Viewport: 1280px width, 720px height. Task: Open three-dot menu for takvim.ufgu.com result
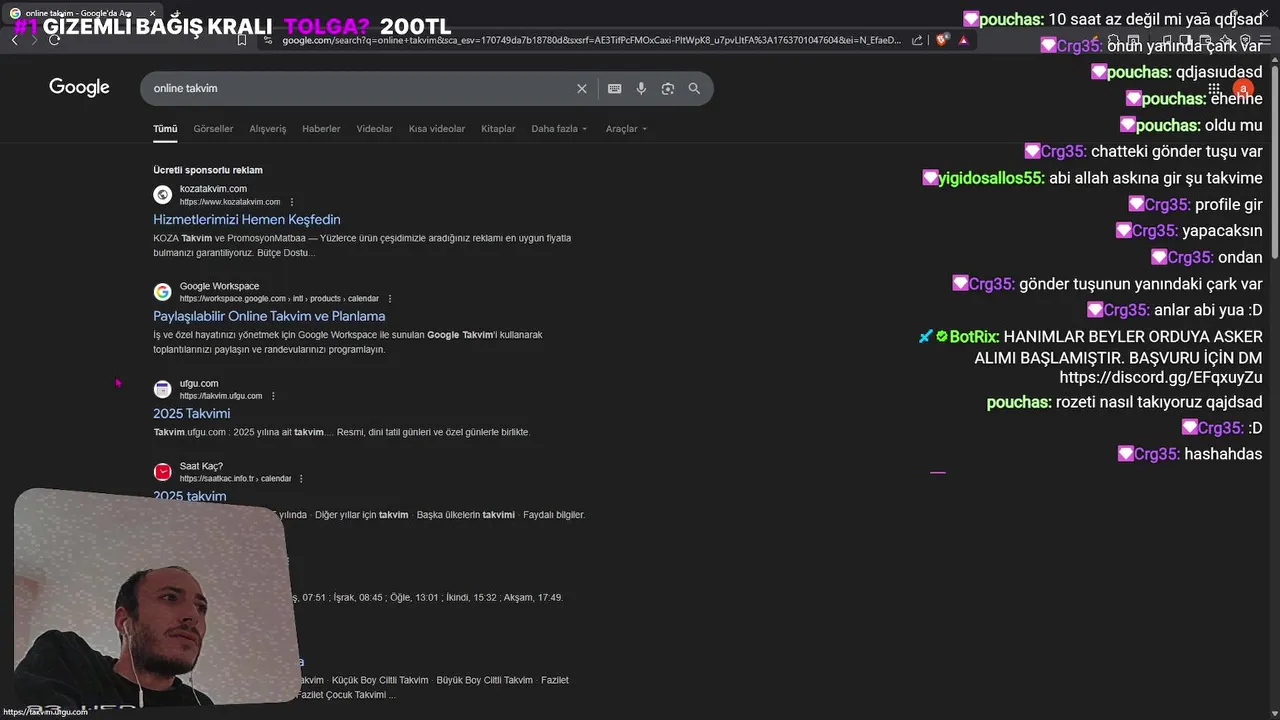[273, 396]
